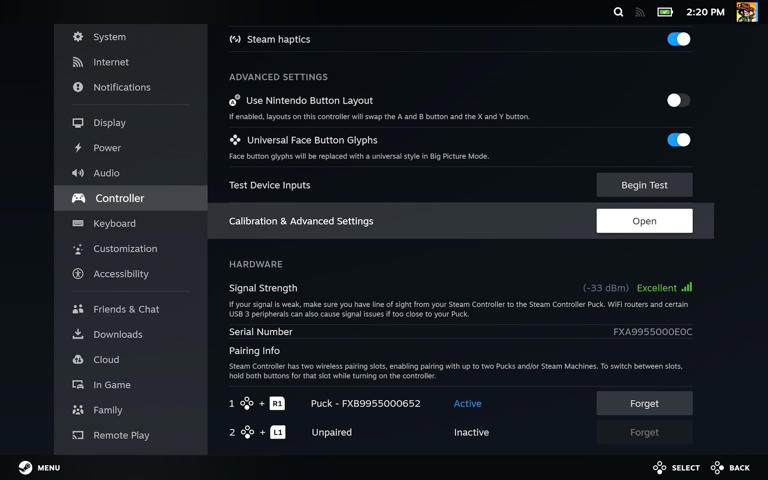Open Remote Play settings section
Screen dimensions: 768x480
[x=121, y=435]
